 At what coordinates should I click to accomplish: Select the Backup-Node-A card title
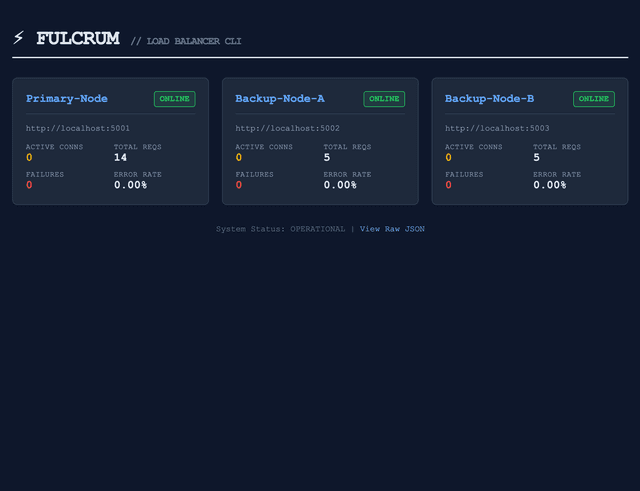[280, 99]
